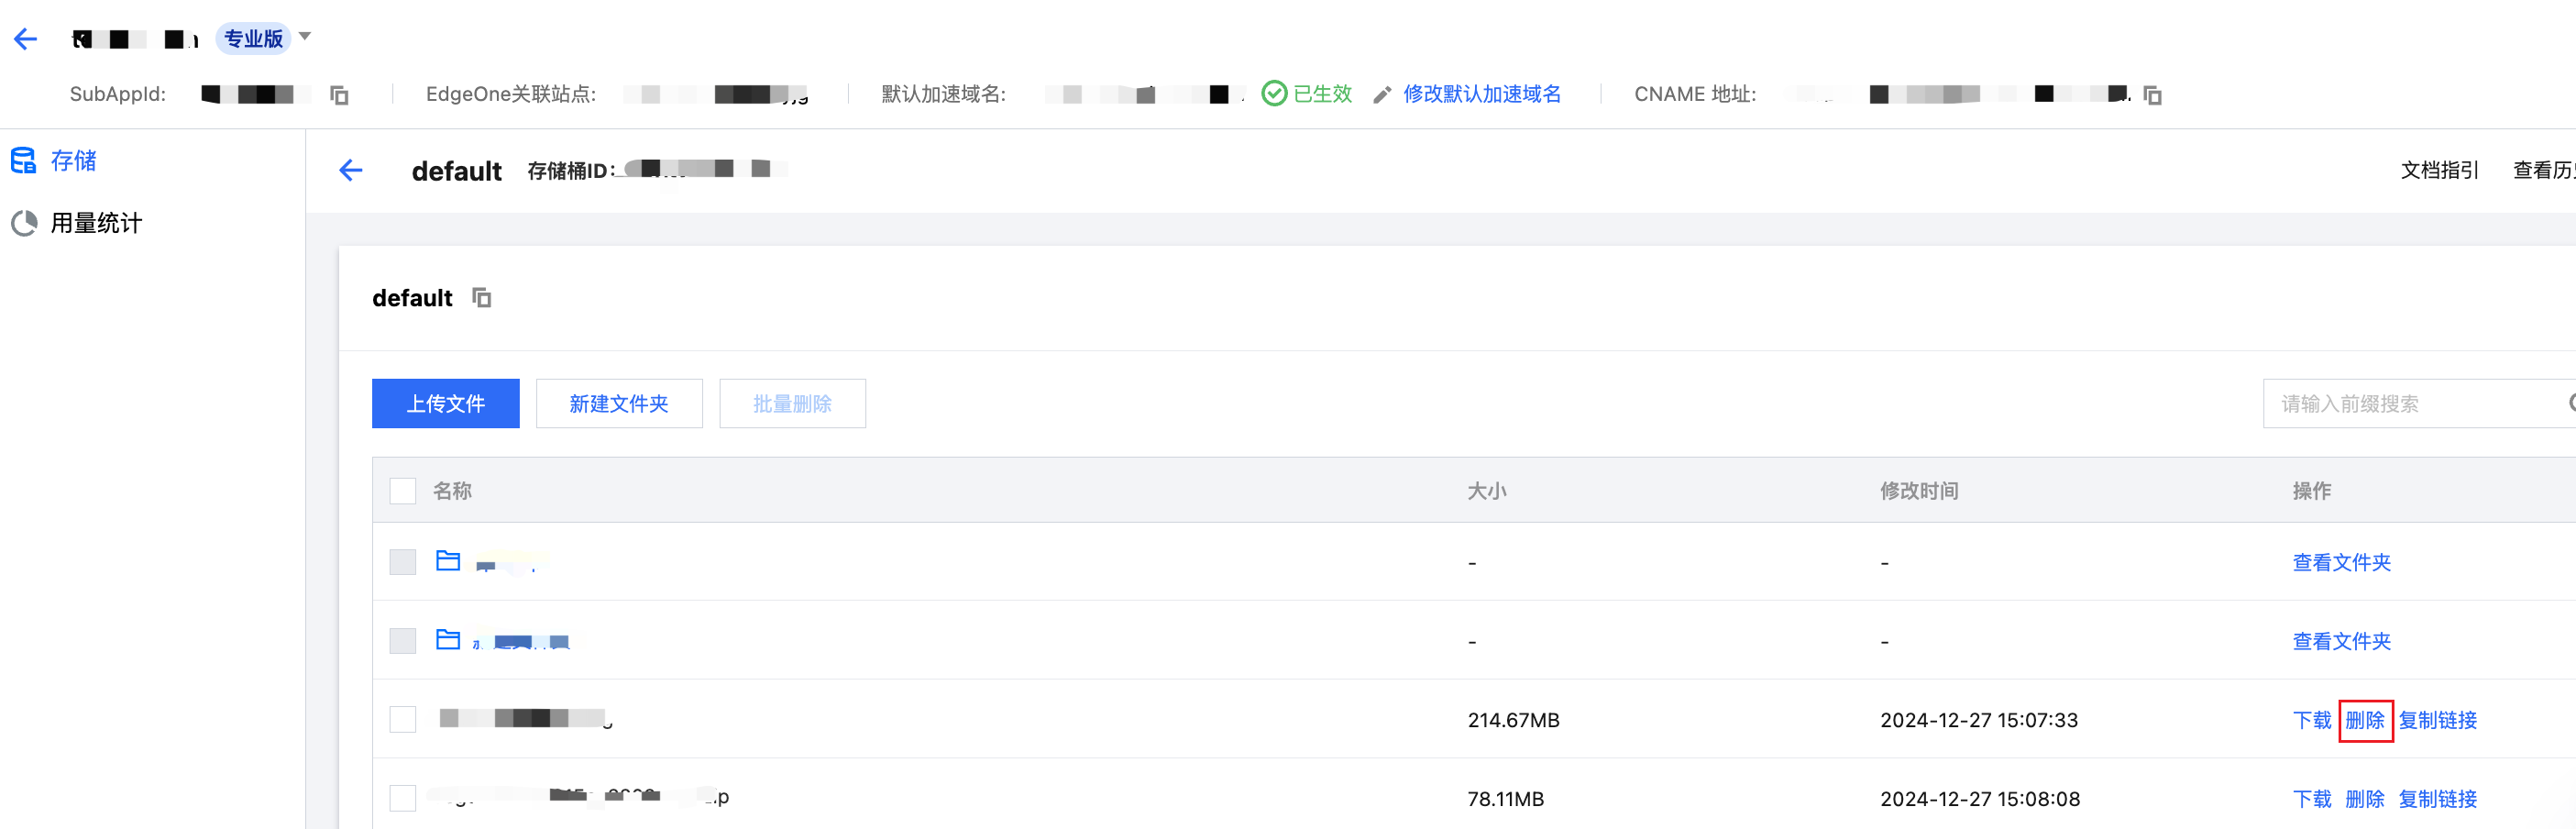Viewport: 2576px width, 829px height.
Task: Click 复制链接 for the 214.67MB file
Action: tap(2438, 721)
